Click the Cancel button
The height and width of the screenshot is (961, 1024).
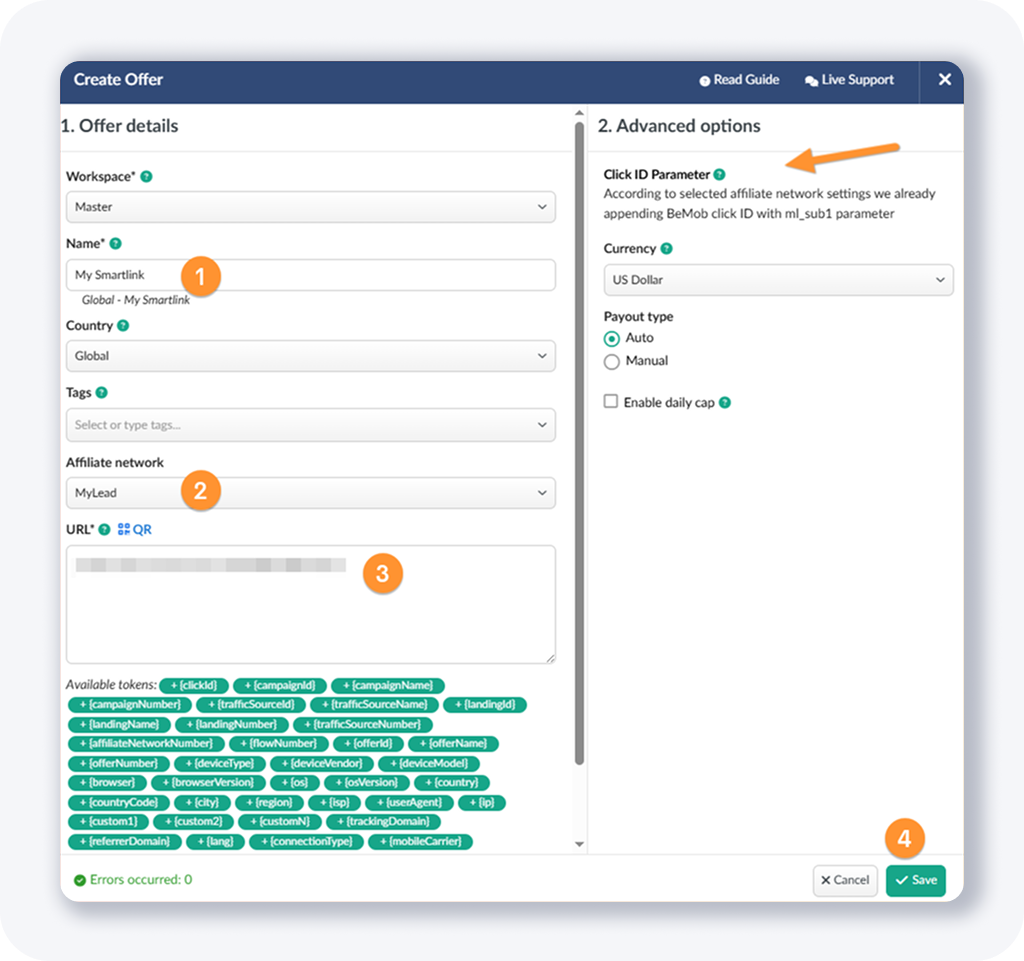845,880
